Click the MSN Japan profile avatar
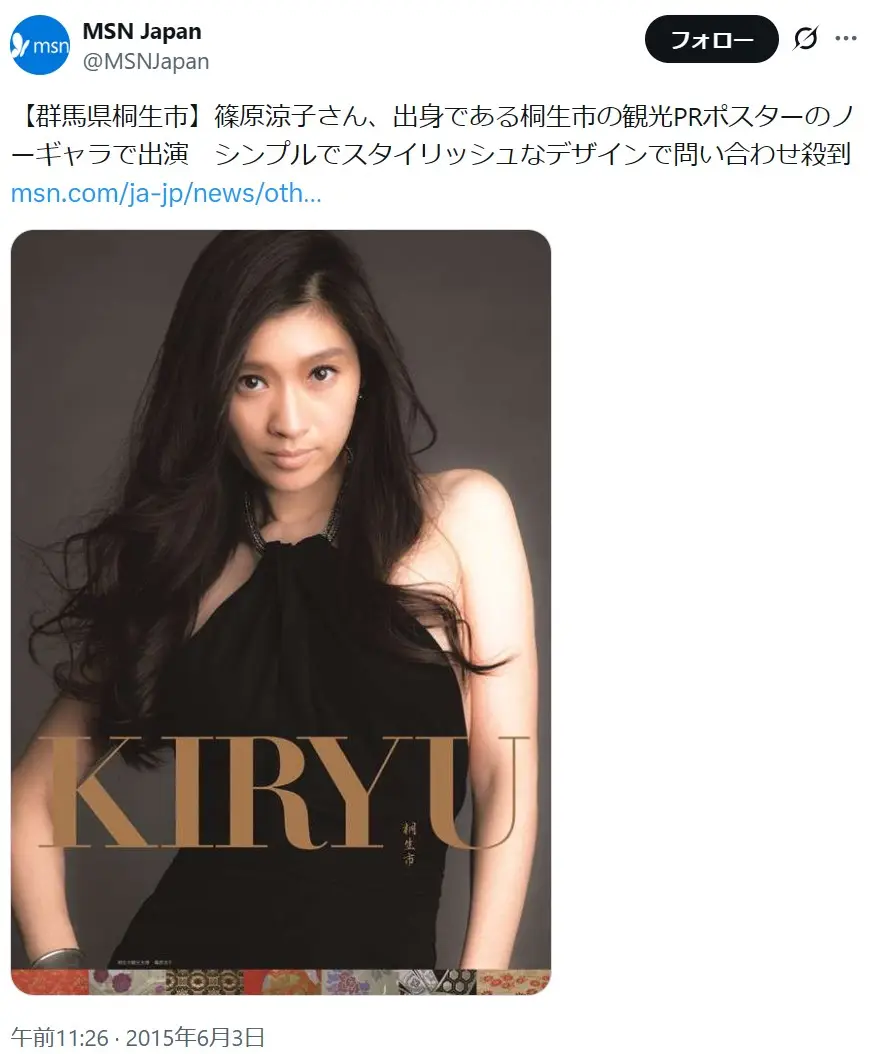The image size is (883, 1054). click(x=40, y=45)
